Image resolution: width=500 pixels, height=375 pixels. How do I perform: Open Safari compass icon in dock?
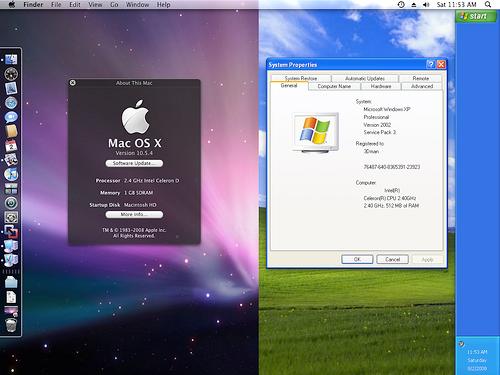(11, 103)
